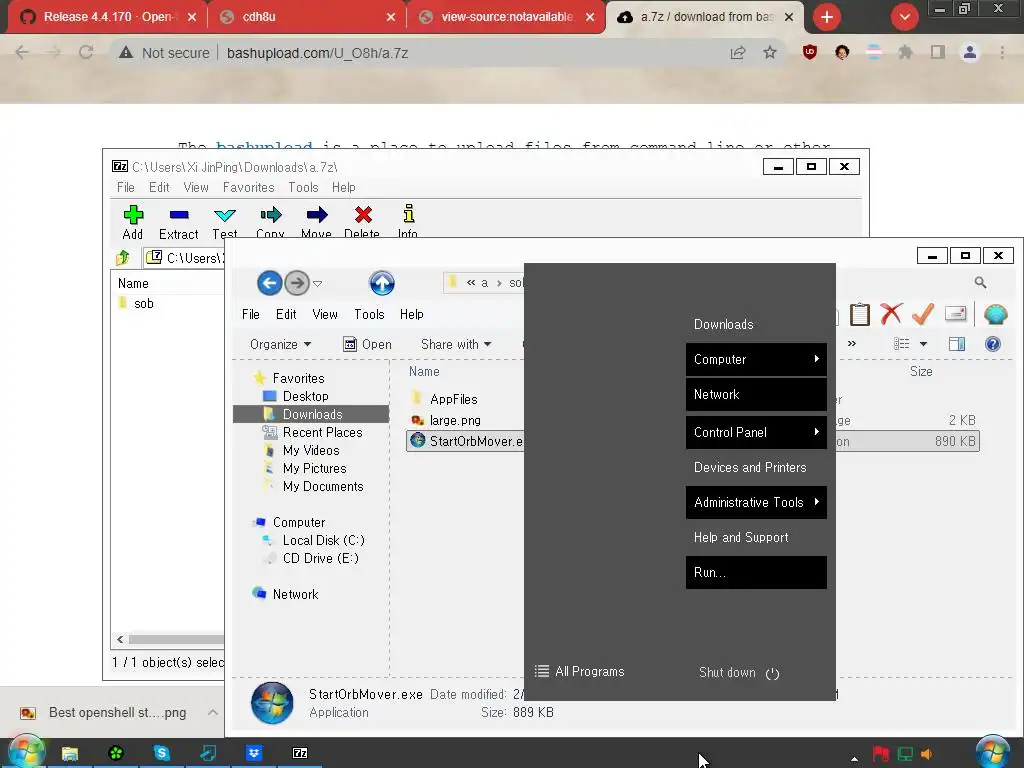Image resolution: width=1024 pixels, height=768 pixels.
Task: Click the orange checkmark Properties icon
Action: tap(923, 314)
